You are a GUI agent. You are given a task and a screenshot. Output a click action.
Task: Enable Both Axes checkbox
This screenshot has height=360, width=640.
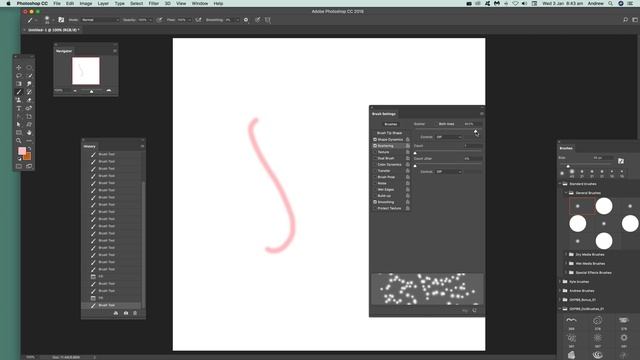pyautogui.click(x=436, y=124)
